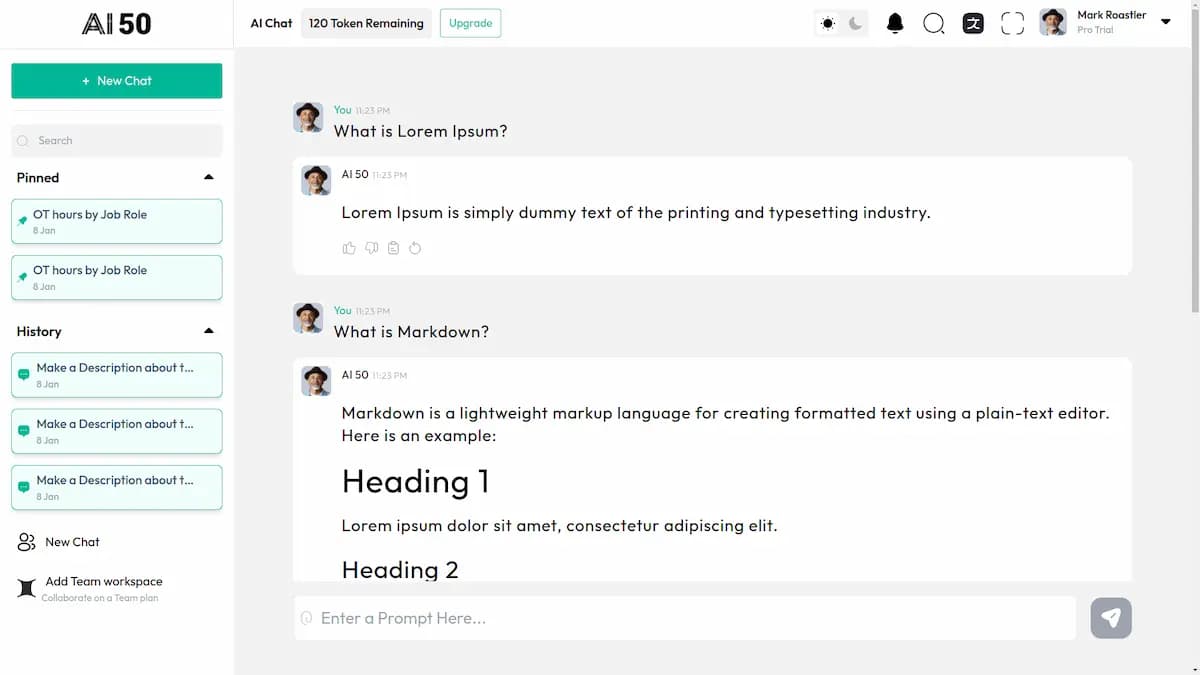Screen dimensions: 1200x675
Task: Toggle fullscreen mode icon
Action: tap(1012, 23)
